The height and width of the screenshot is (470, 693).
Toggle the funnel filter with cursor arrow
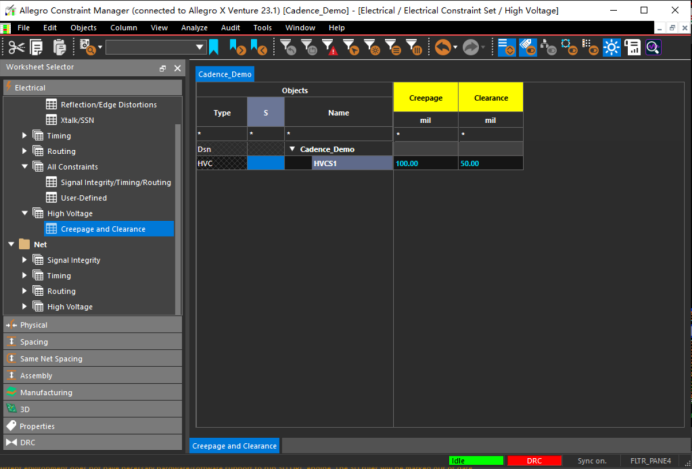(351, 47)
